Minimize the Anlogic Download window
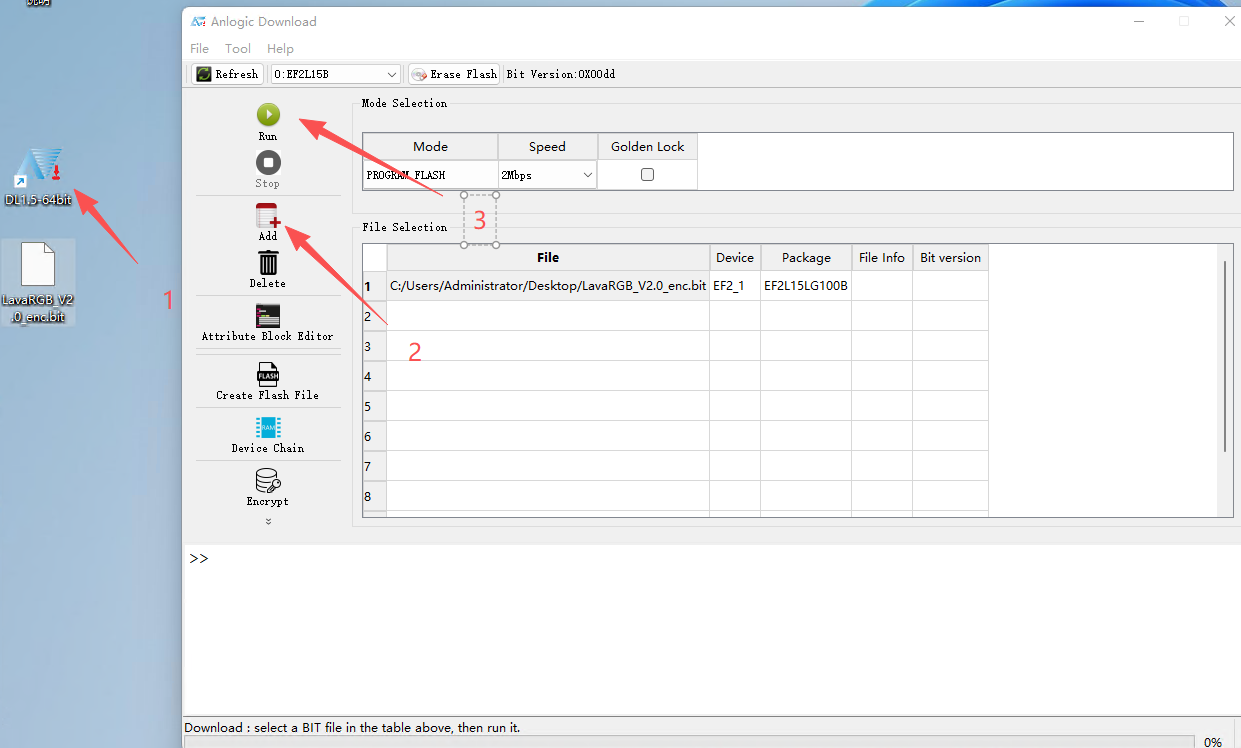The width and height of the screenshot is (1241, 748). pyautogui.click(x=1138, y=21)
